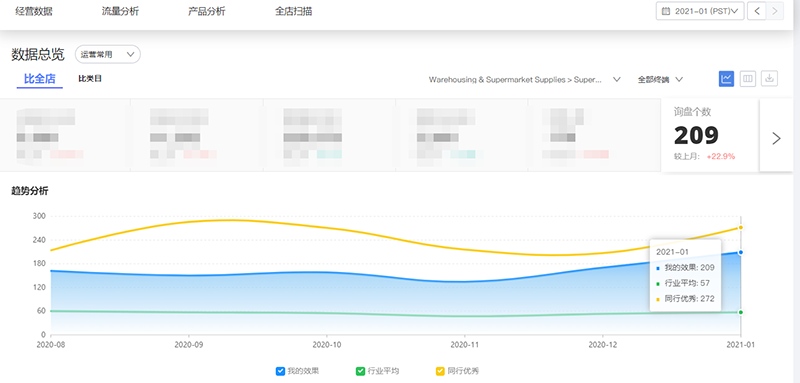The image size is (800, 383).
Task: Open the 产品分析 tab
Action: coord(207,11)
